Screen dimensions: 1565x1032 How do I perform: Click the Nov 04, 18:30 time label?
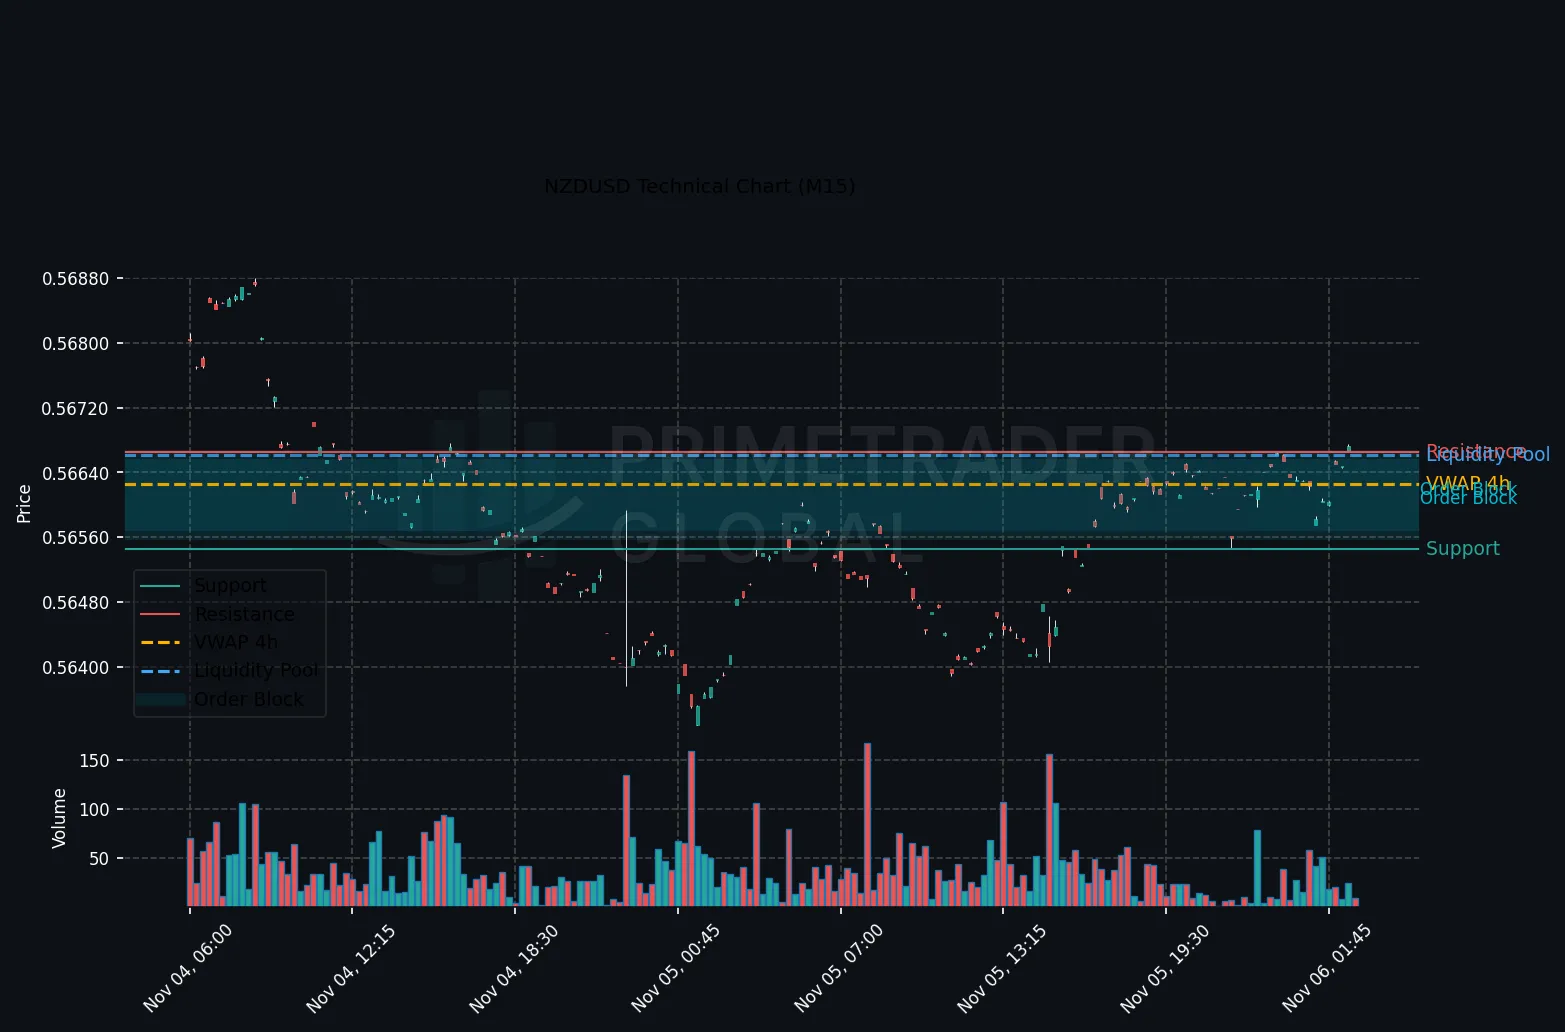tap(514, 968)
